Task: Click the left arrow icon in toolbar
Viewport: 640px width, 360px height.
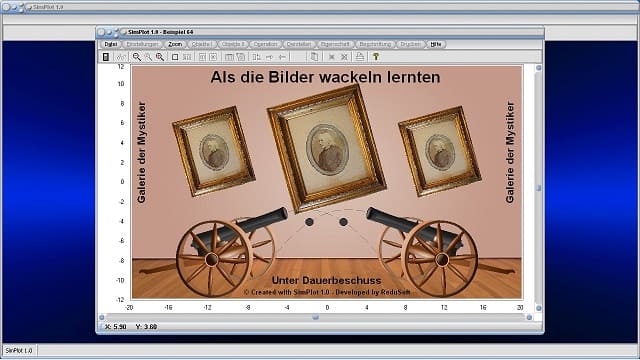Action: coord(282,57)
